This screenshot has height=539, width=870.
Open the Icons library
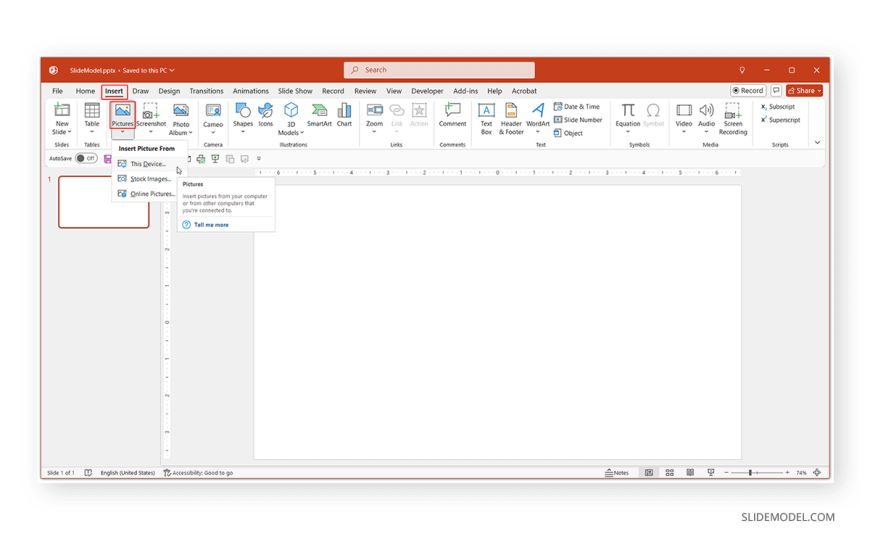pos(266,114)
